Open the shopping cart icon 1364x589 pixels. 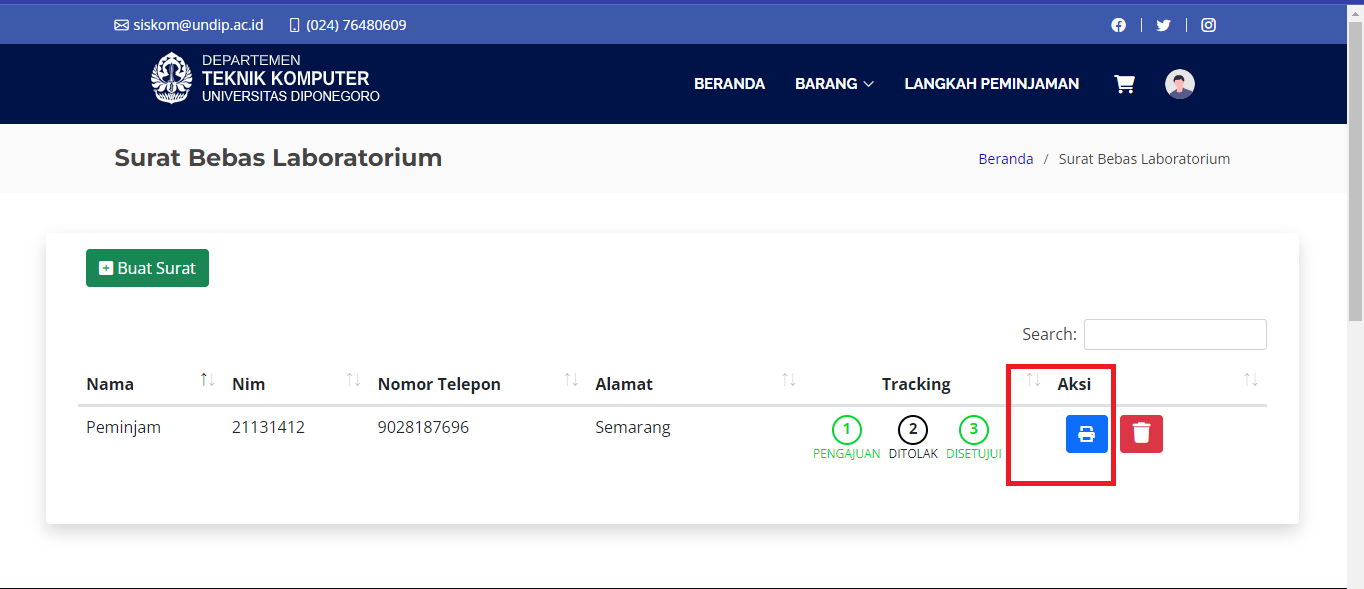(x=1124, y=84)
